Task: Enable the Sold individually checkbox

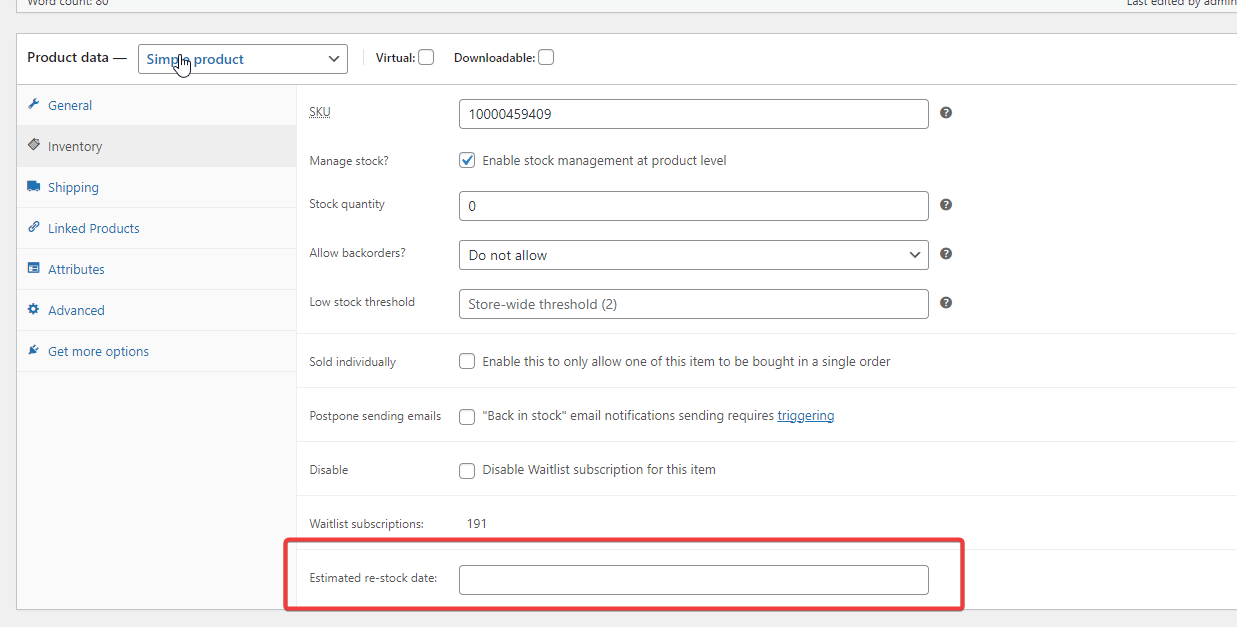Action: pyautogui.click(x=467, y=361)
